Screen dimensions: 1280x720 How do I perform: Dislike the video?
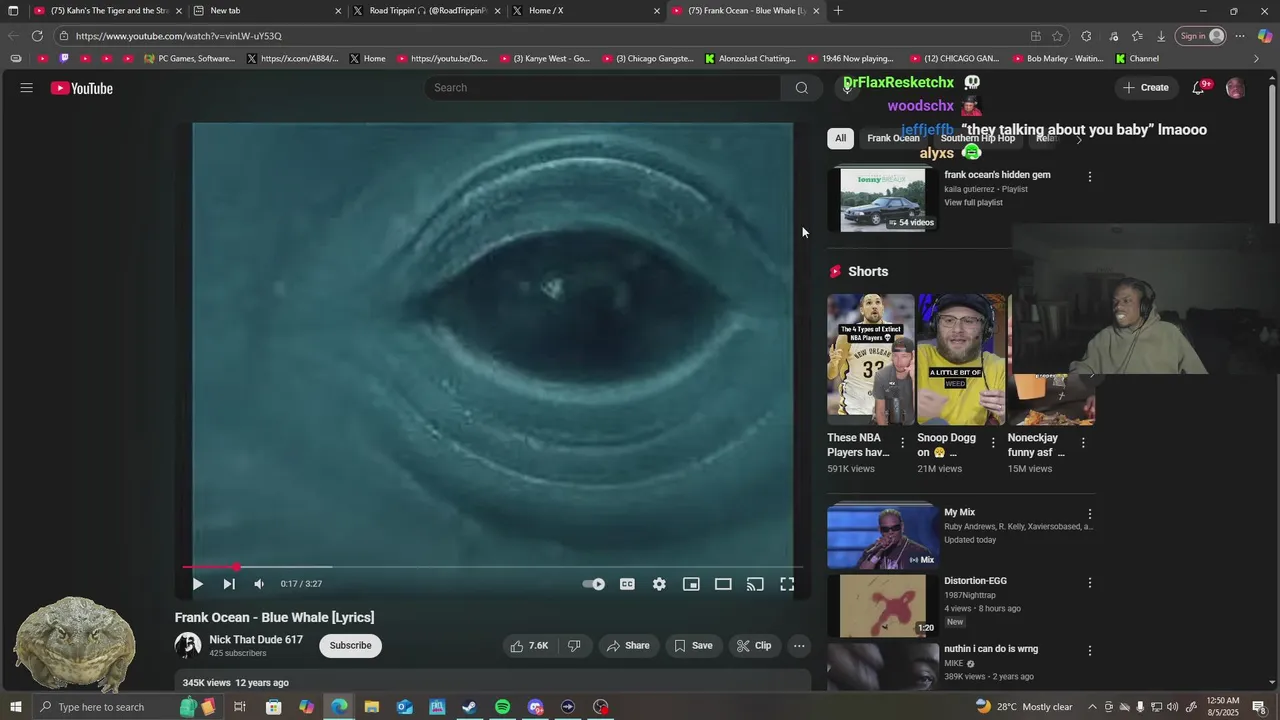pos(574,646)
